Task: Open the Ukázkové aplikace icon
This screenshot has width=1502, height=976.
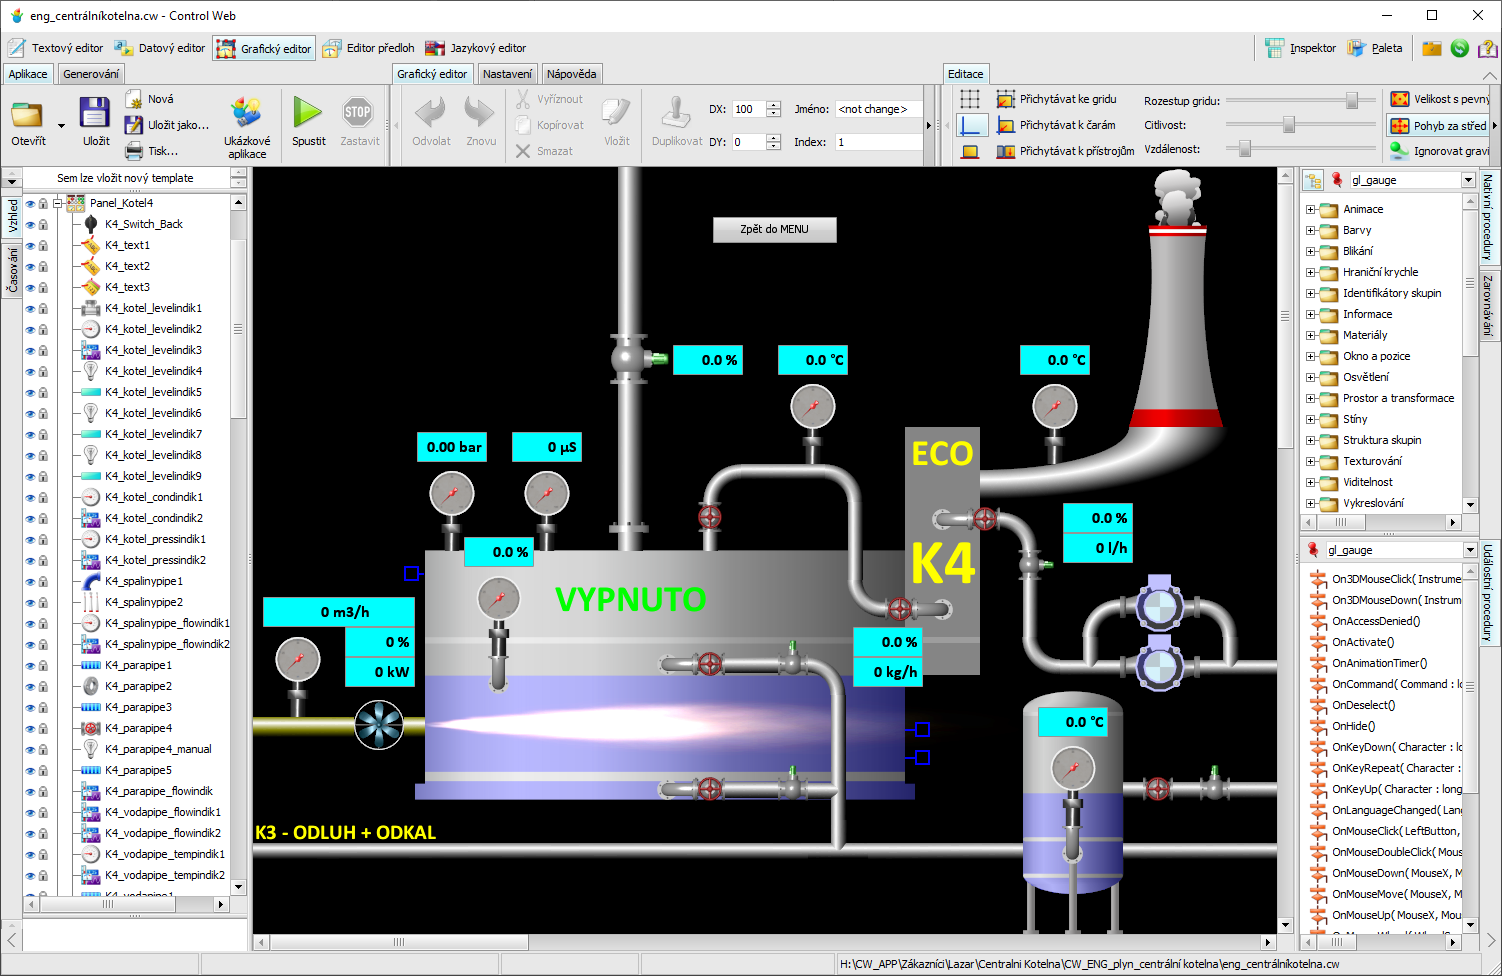Action: coord(246,113)
